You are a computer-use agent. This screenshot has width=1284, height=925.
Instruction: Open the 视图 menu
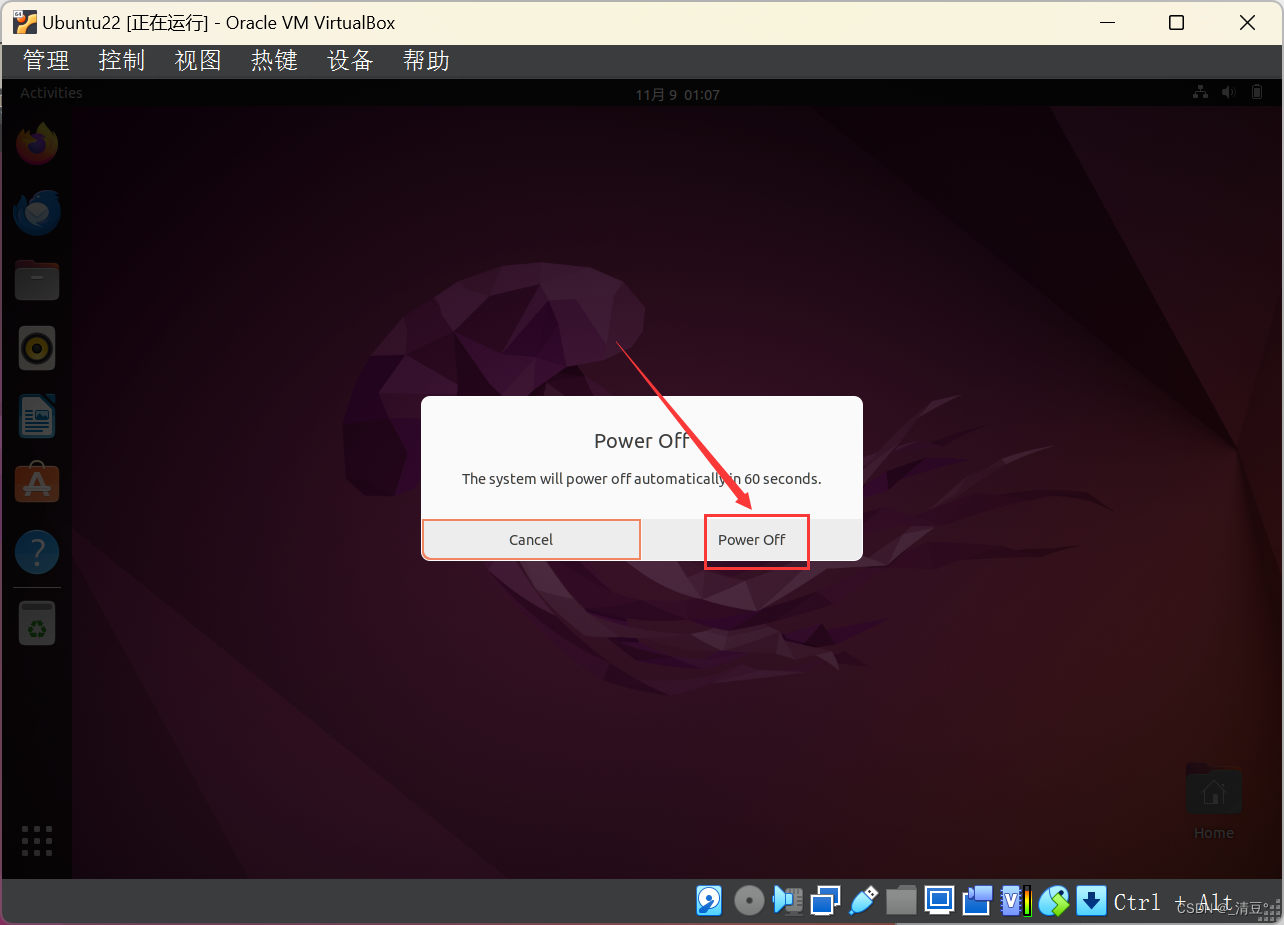click(198, 61)
